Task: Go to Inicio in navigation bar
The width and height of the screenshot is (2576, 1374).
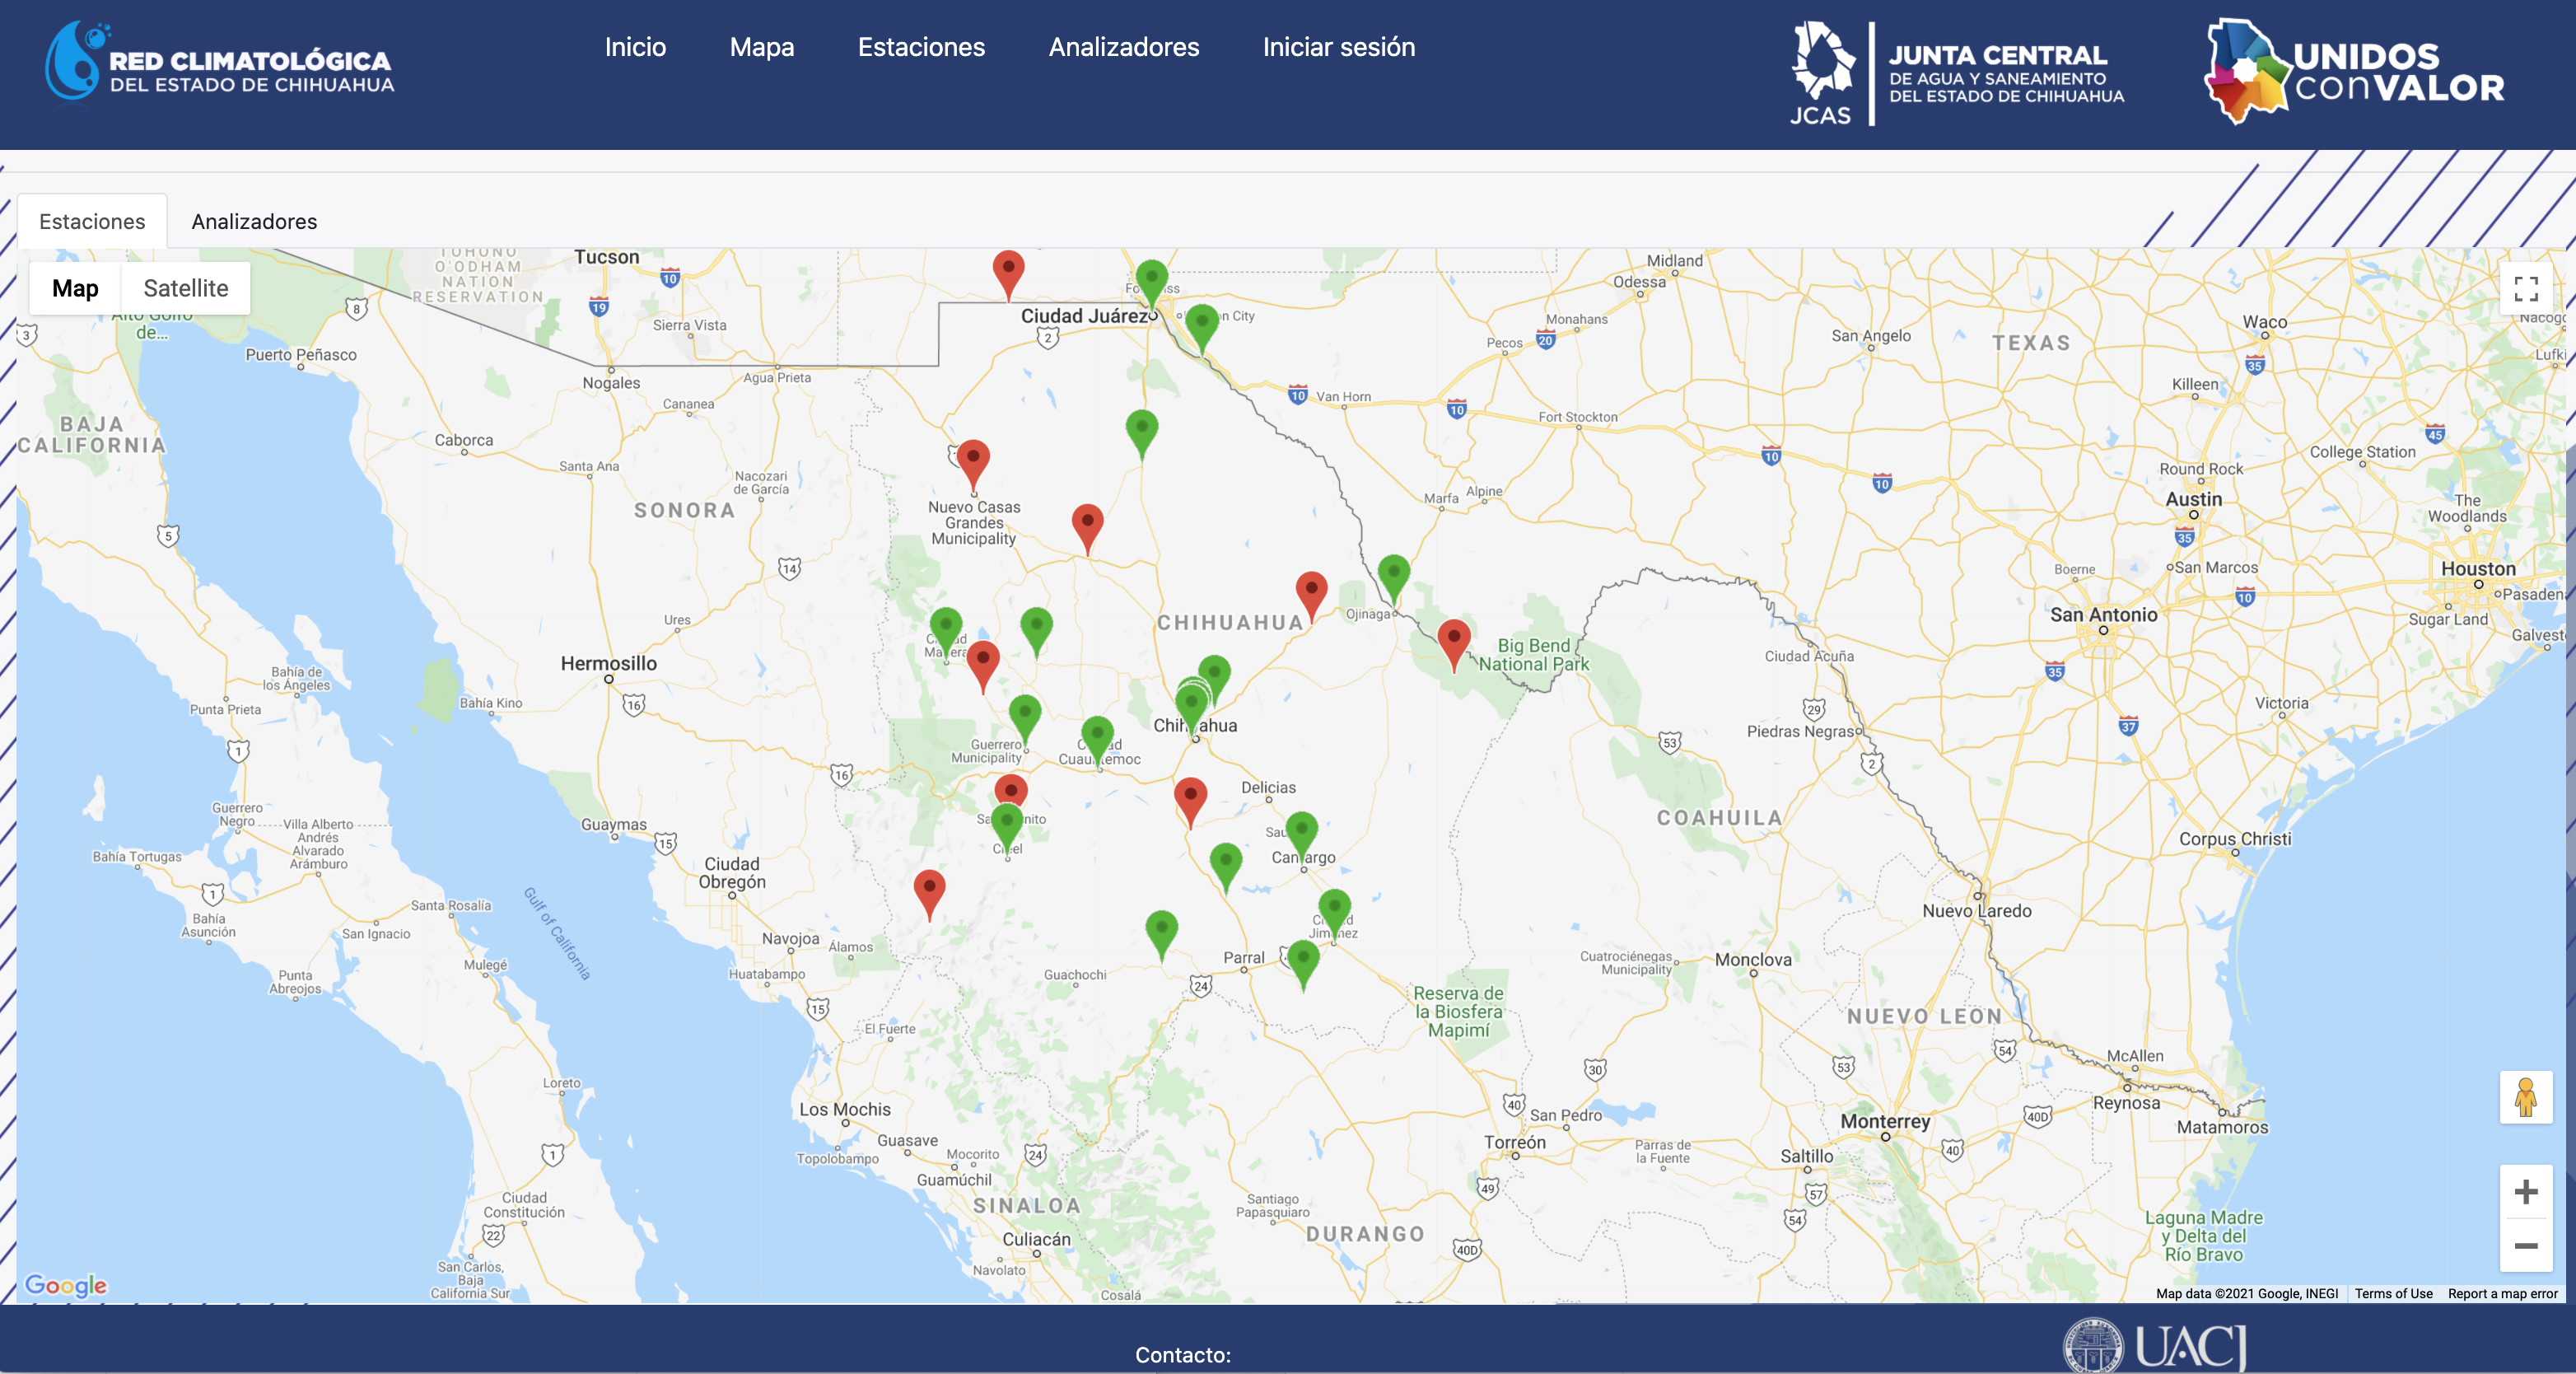Action: pos(635,47)
